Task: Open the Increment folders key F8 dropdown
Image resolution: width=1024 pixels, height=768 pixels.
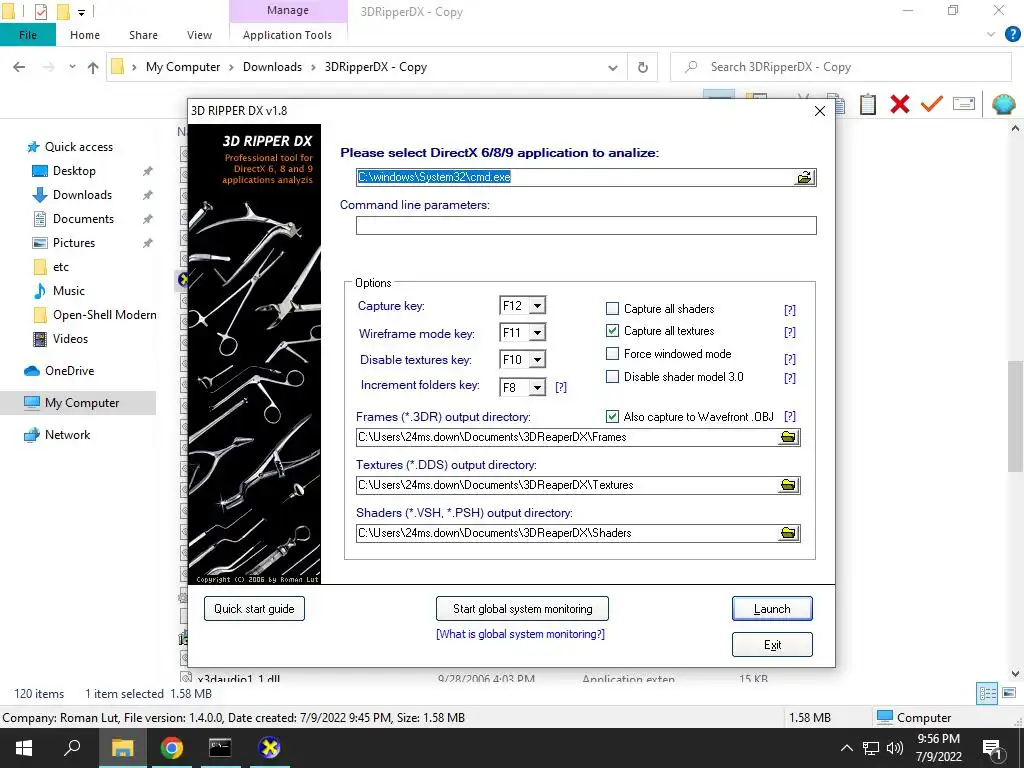Action: (x=537, y=387)
